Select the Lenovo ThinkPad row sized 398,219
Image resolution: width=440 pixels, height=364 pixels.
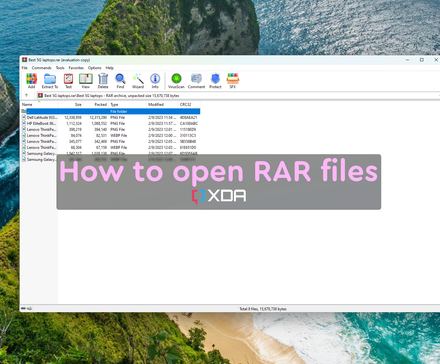coord(111,129)
